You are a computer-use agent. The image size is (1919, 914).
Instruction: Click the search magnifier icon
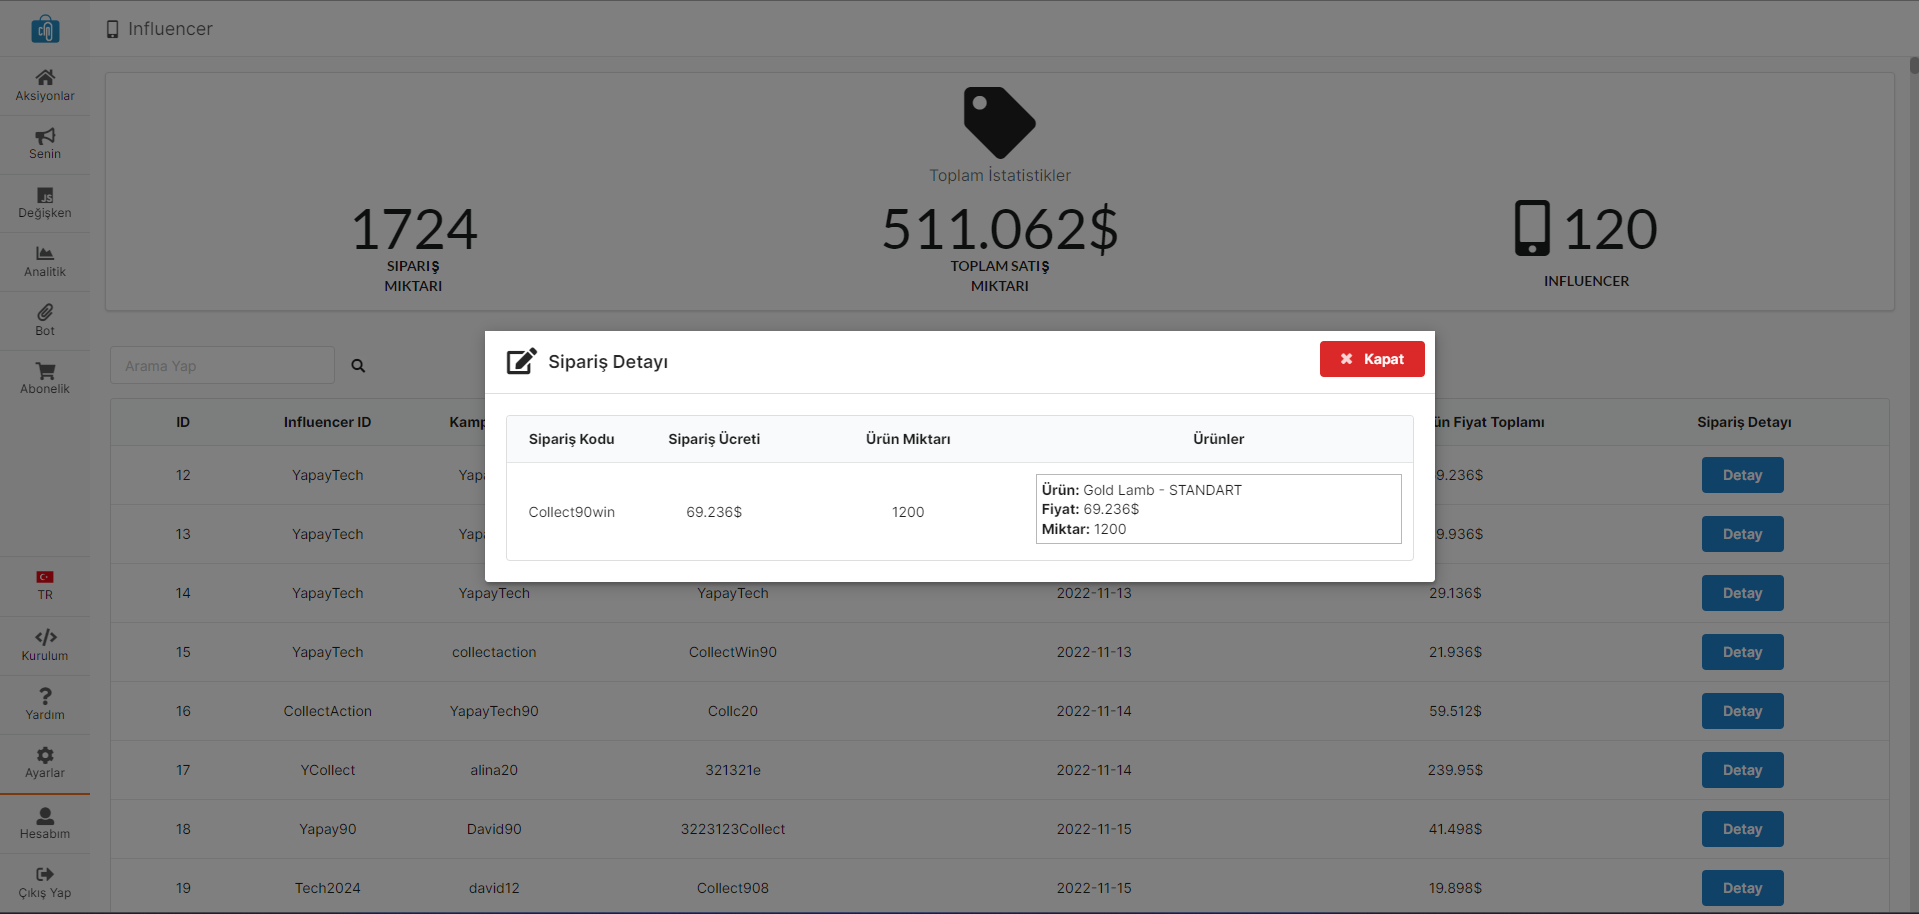pyautogui.click(x=358, y=366)
